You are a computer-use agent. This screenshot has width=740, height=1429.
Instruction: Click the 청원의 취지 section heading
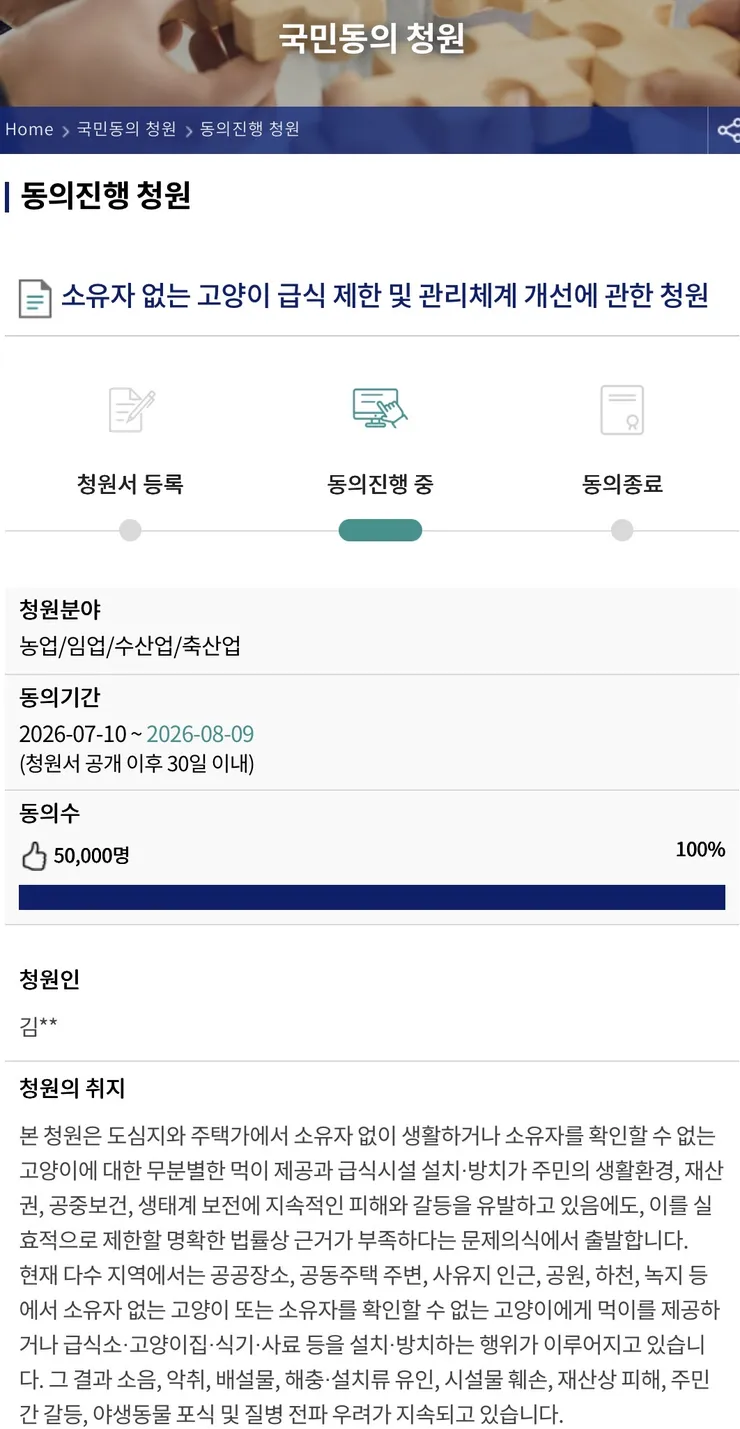tap(72, 1089)
